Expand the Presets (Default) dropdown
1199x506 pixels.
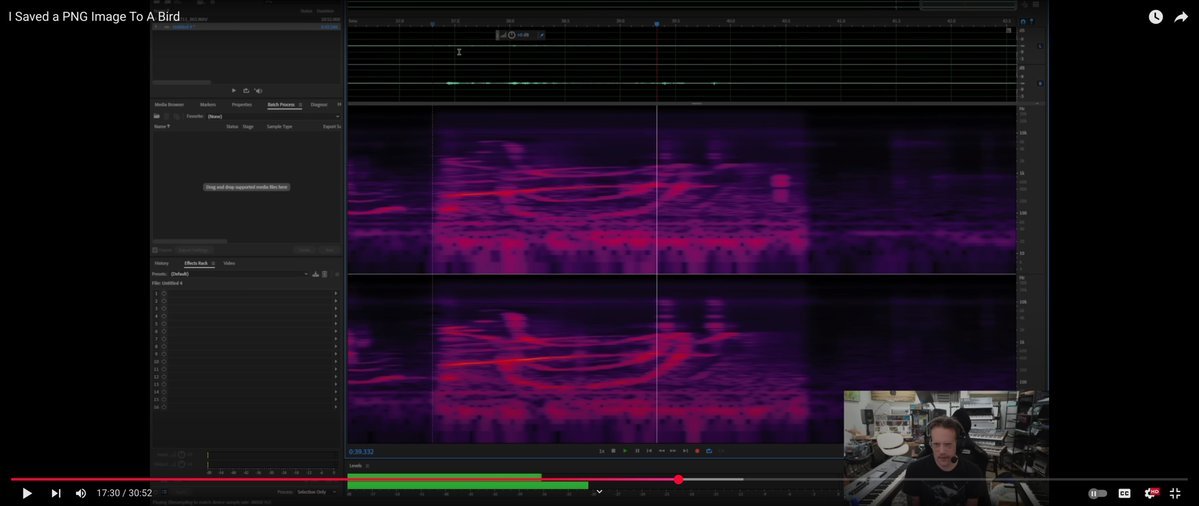click(x=306, y=274)
